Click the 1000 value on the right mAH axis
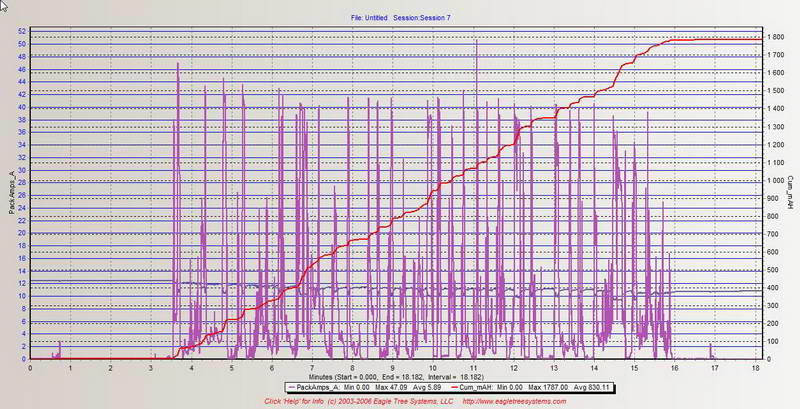The width and height of the screenshot is (800, 409). click(x=772, y=180)
